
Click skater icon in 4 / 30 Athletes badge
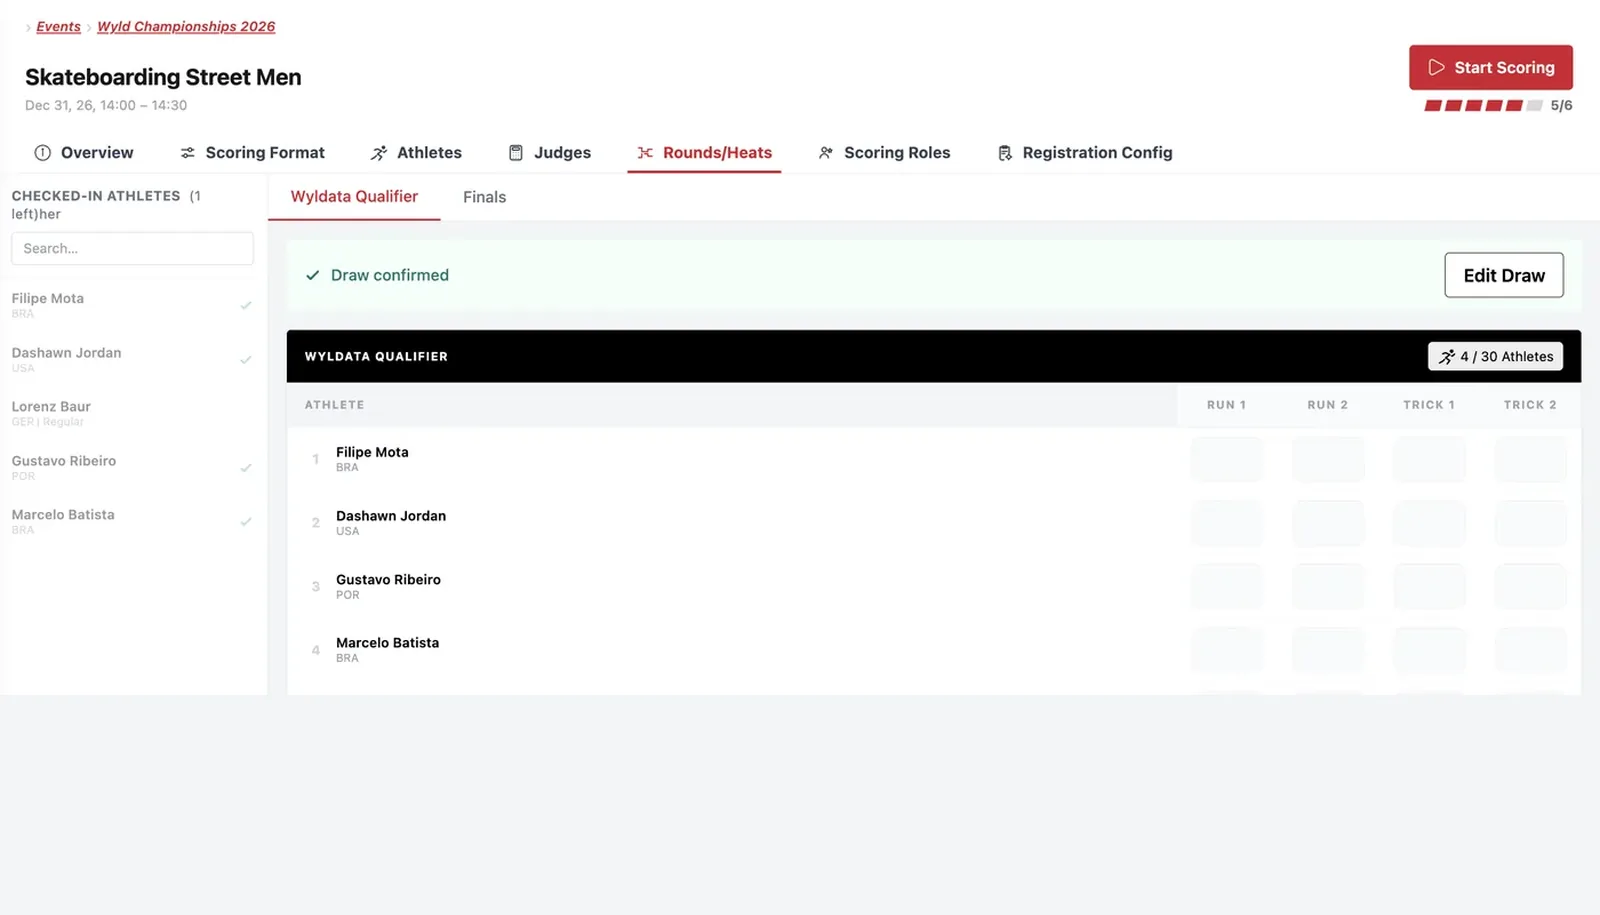pos(1447,357)
